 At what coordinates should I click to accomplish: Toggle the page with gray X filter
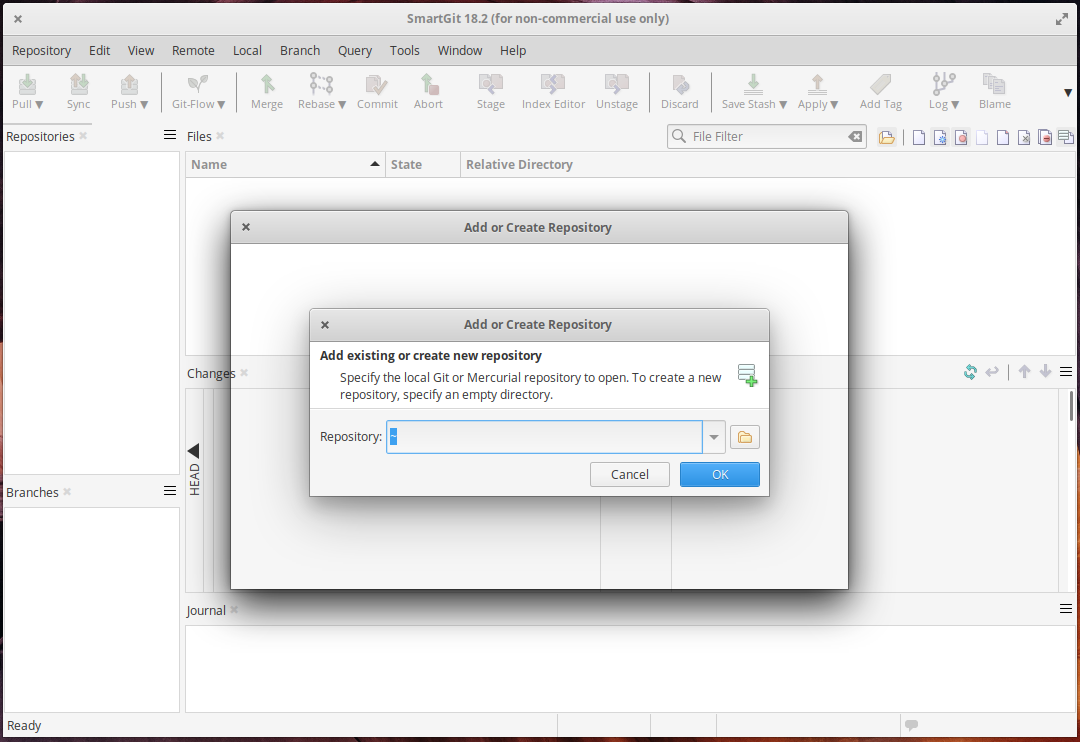(1024, 137)
